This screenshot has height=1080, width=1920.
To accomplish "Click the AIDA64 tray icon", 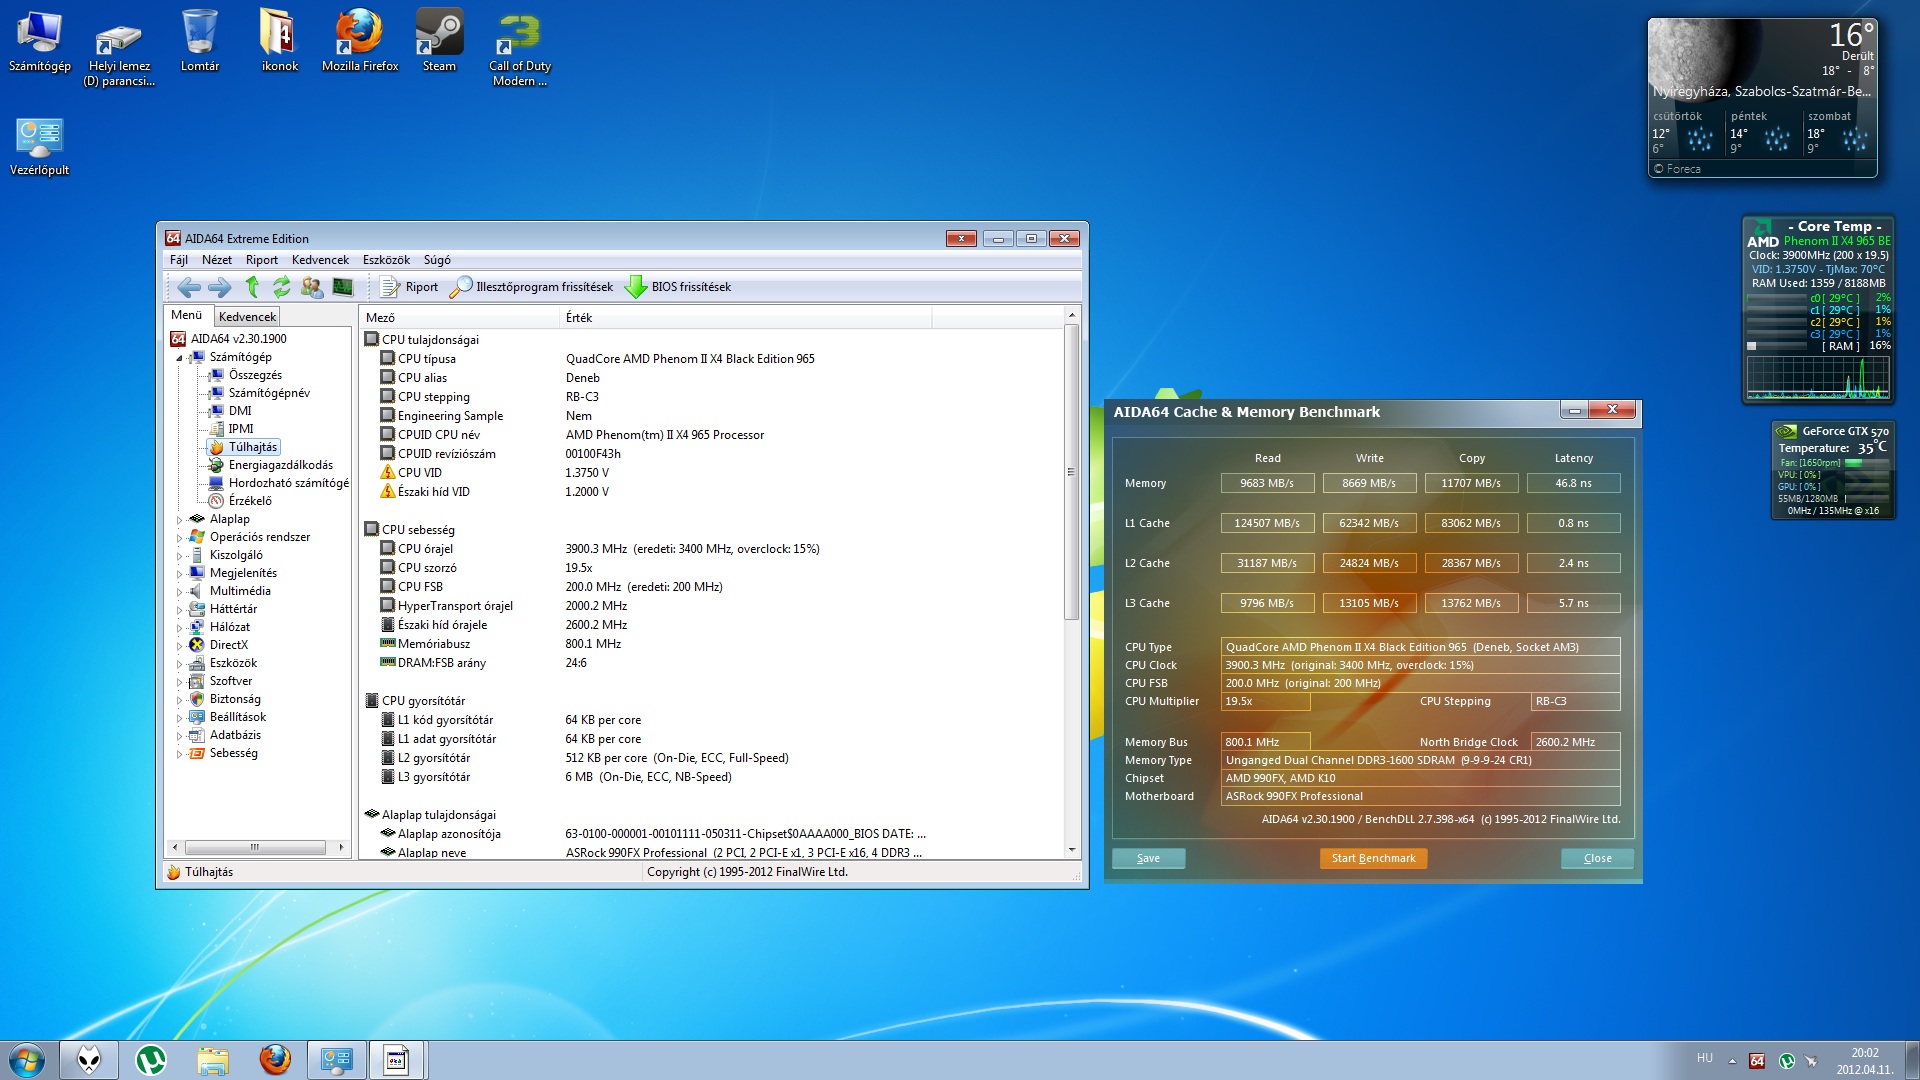I will 1757,1061.
